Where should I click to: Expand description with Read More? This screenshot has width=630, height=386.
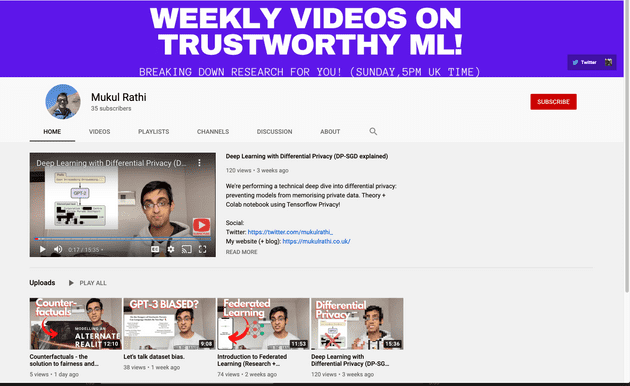click(x=241, y=252)
